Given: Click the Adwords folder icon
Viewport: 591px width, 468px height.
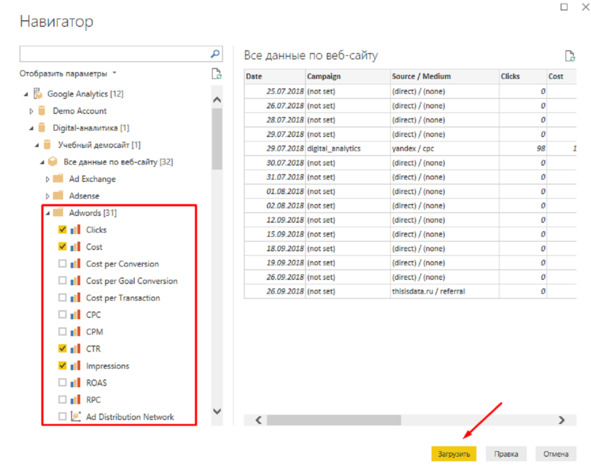Looking at the screenshot, I should [58, 213].
